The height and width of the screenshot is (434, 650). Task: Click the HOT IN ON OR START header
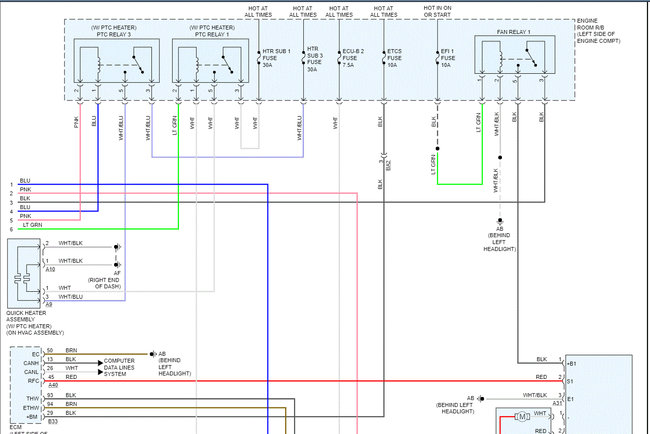click(x=437, y=11)
